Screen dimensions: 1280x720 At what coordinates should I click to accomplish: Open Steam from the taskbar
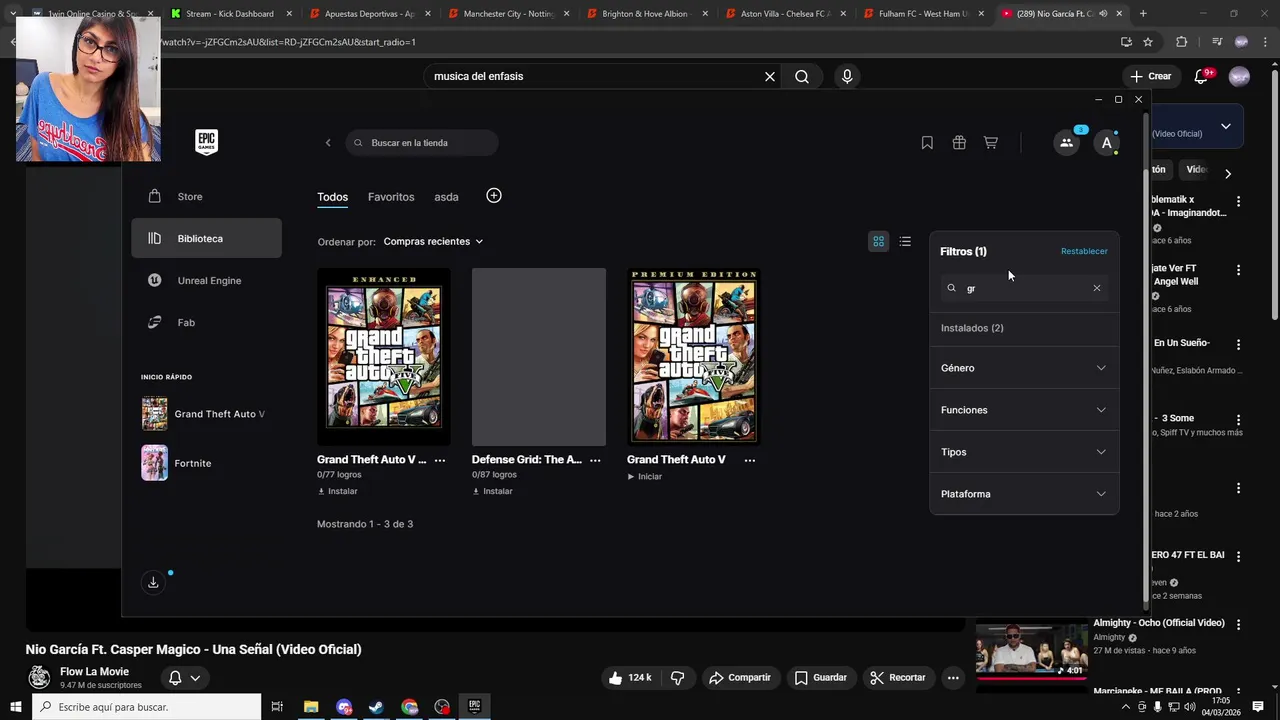[x=376, y=707]
